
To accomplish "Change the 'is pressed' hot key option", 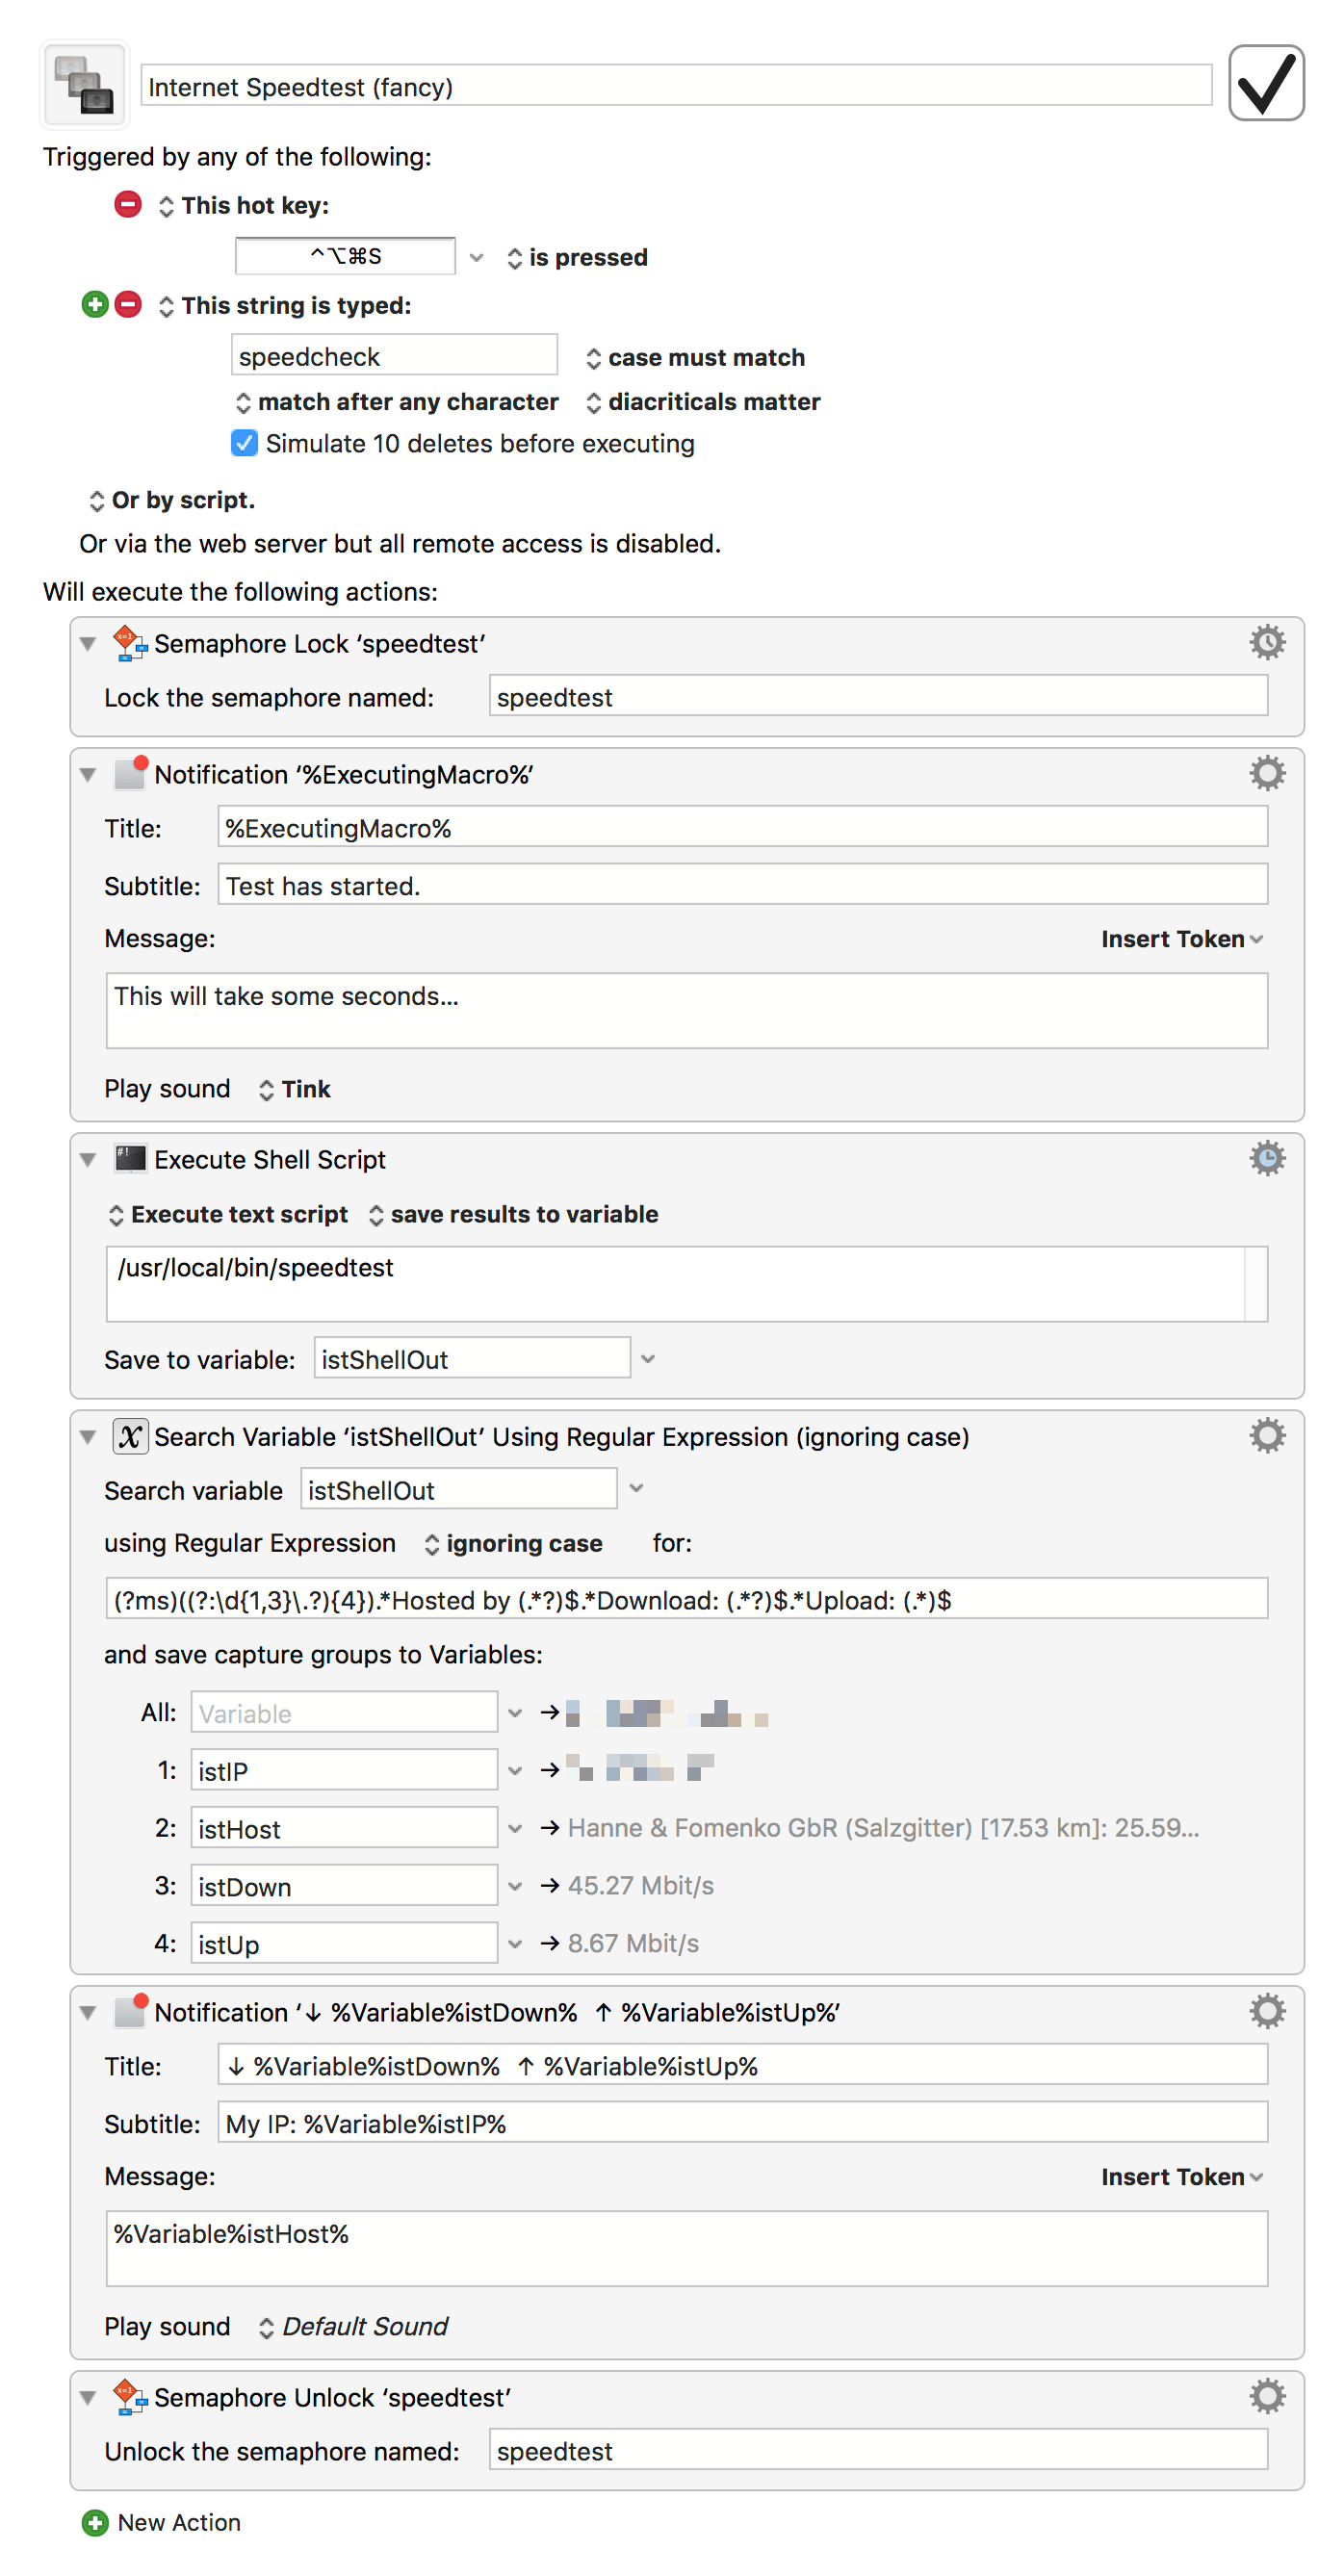I will pos(576,257).
